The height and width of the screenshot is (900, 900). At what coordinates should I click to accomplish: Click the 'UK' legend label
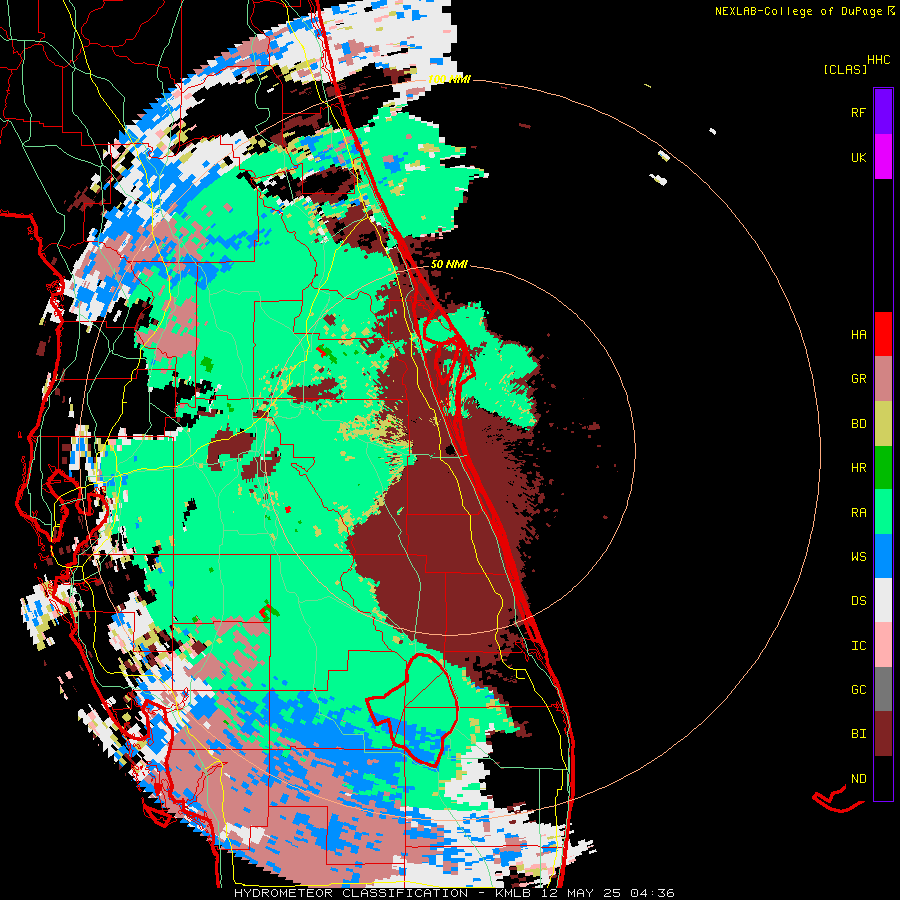[858, 157]
